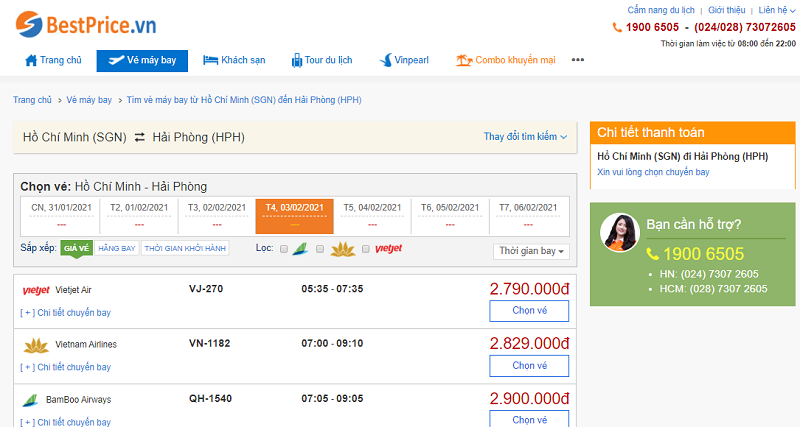Open Combo khuyến mại menu item
The height and width of the screenshot is (427, 800).
(x=505, y=60)
